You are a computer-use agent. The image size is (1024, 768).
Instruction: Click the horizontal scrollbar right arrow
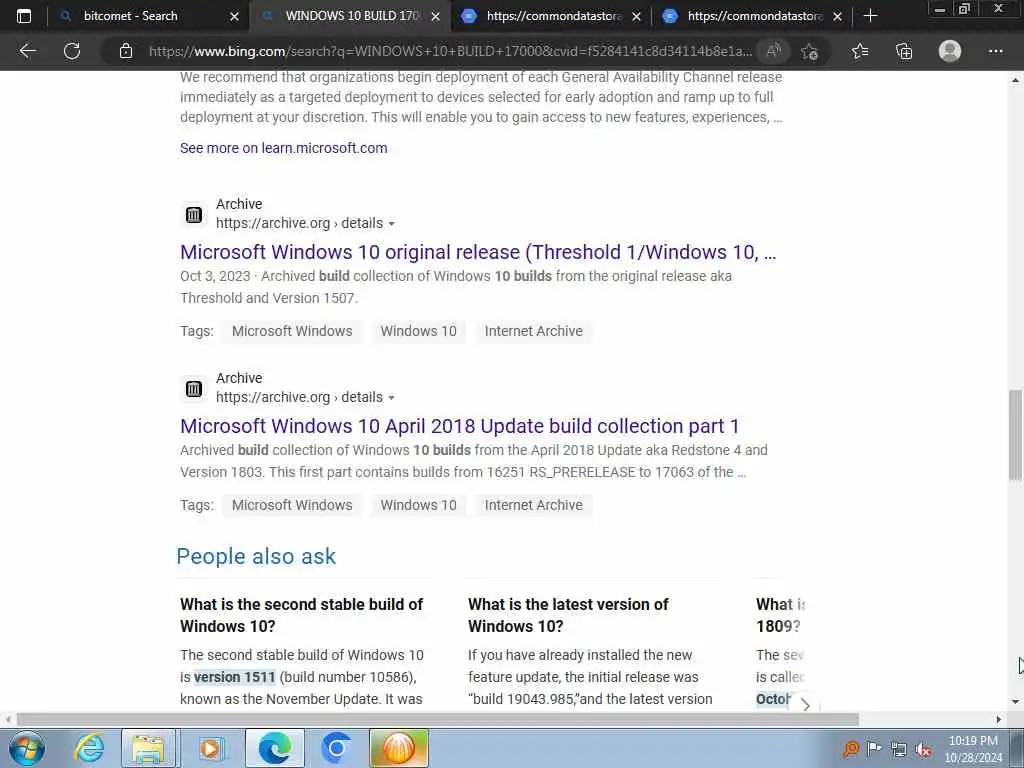pos(999,720)
